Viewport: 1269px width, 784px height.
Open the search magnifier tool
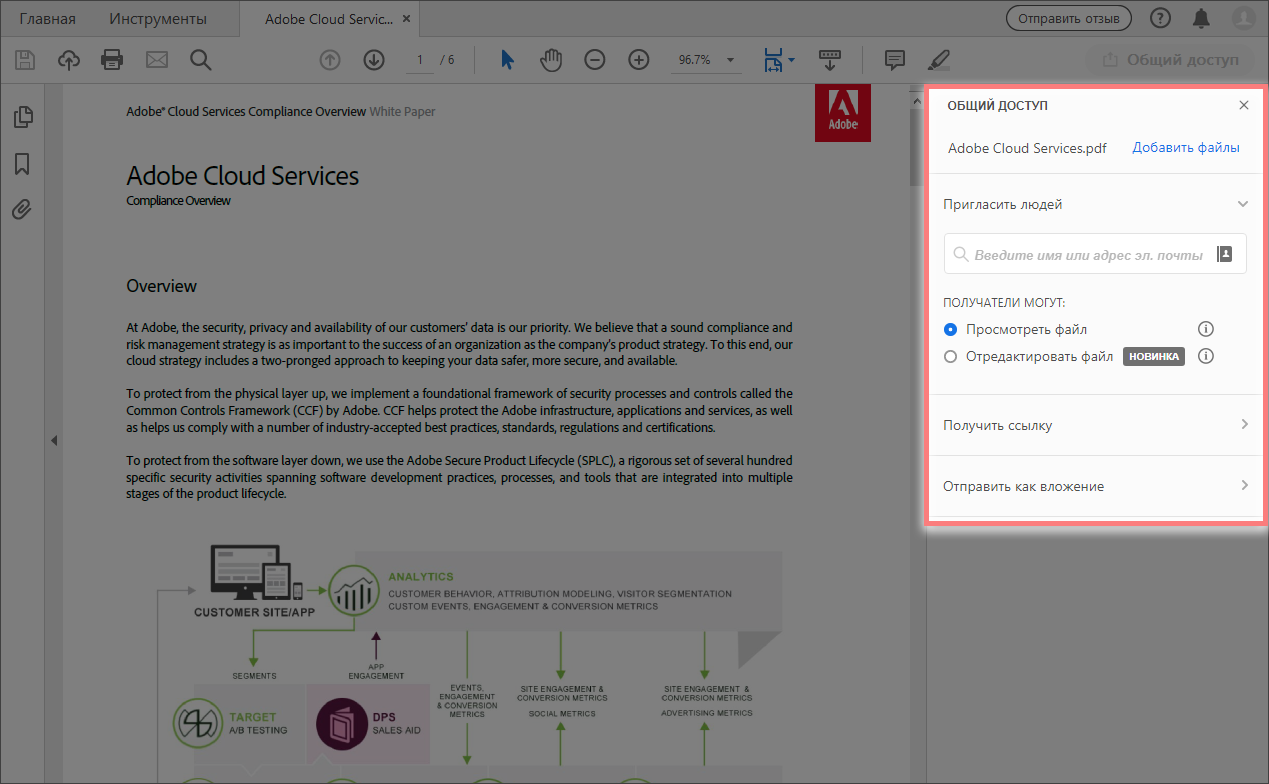point(201,60)
